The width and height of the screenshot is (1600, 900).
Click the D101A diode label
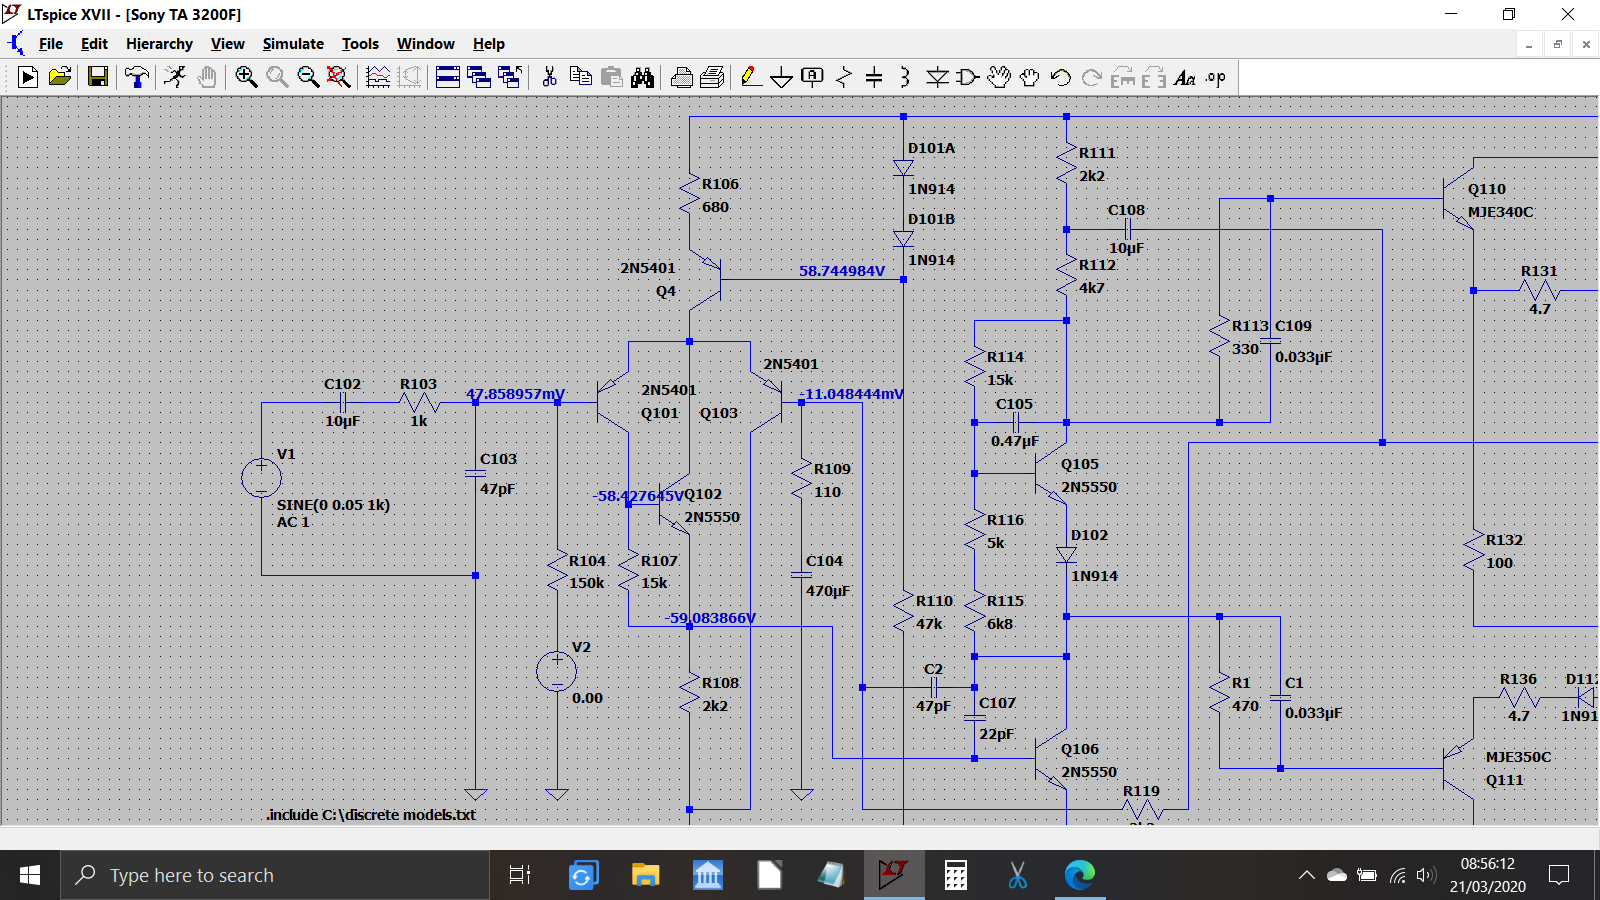[x=931, y=148]
